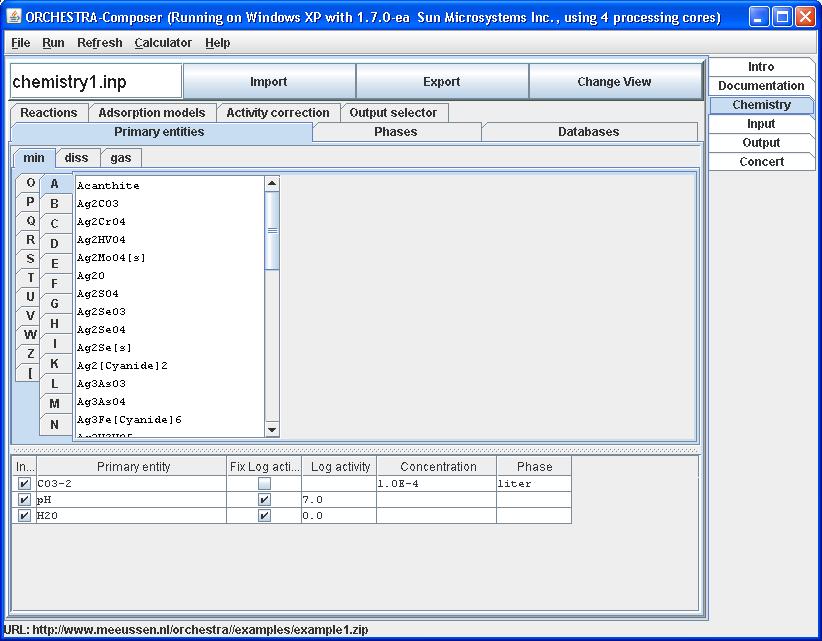822x641 pixels.
Task: Click the liter phase cell for CO3-2
Action: [534, 483]
